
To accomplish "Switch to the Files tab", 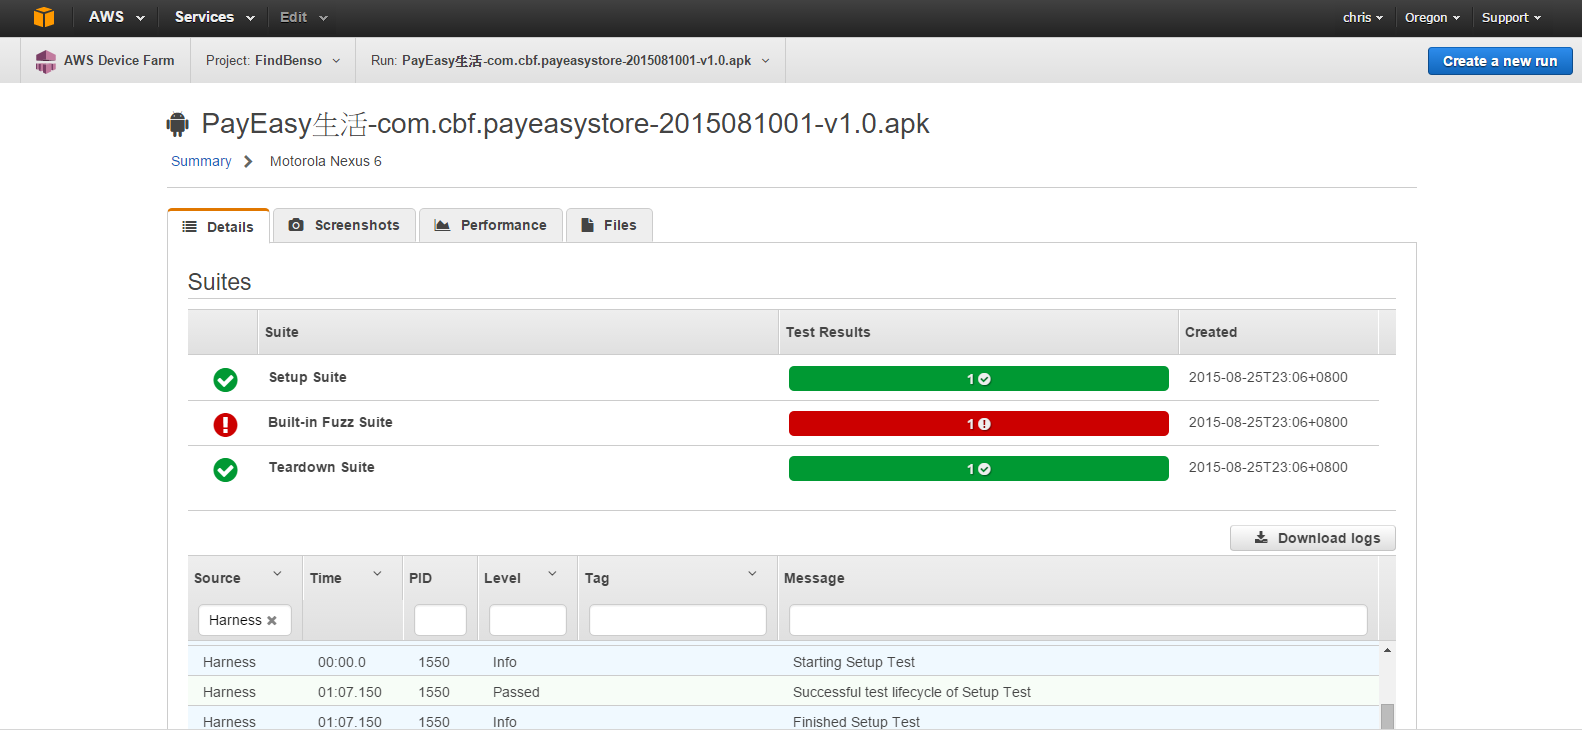I will point(609,225).
